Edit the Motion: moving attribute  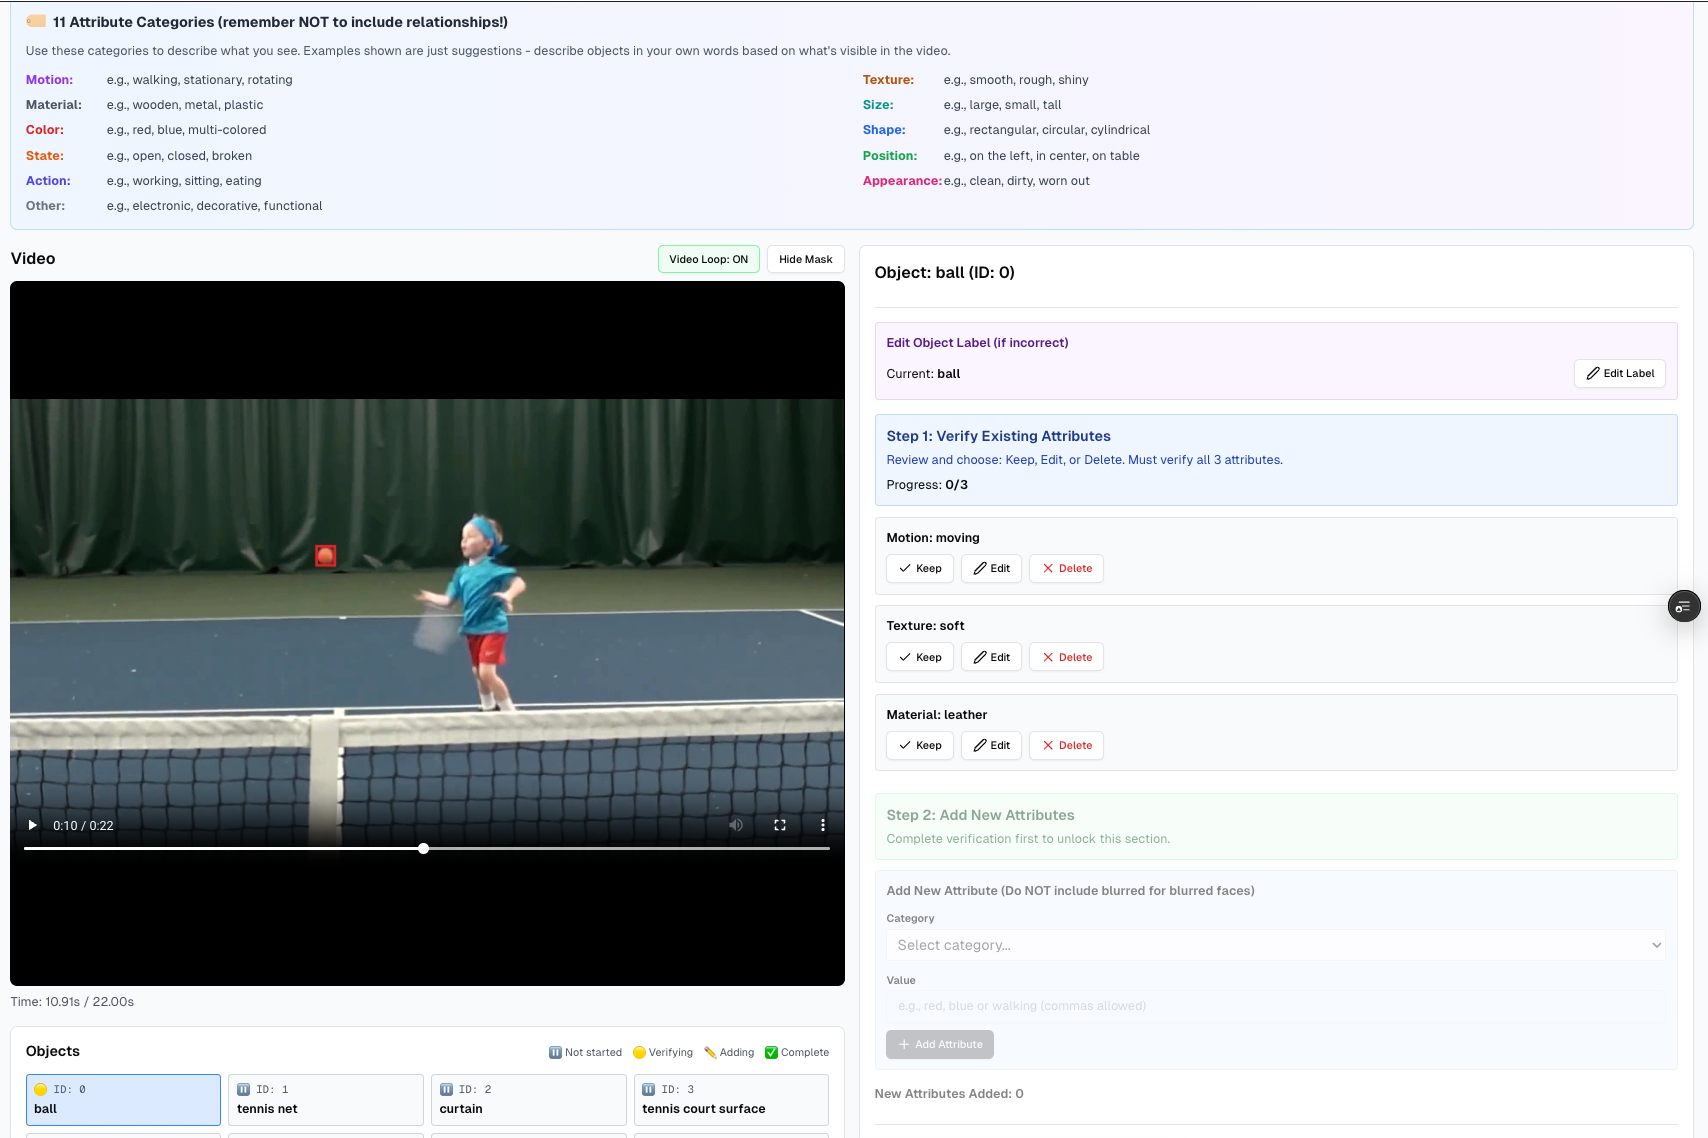tap(991, 568)
